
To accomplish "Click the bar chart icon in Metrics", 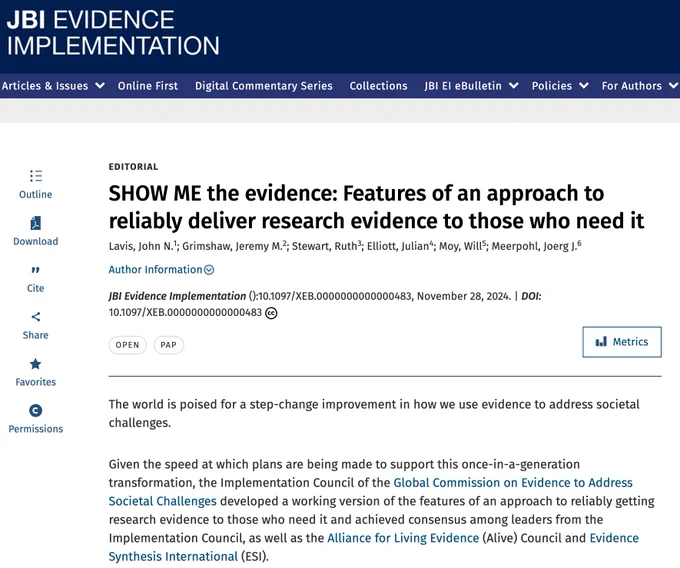I will [601, 342].
